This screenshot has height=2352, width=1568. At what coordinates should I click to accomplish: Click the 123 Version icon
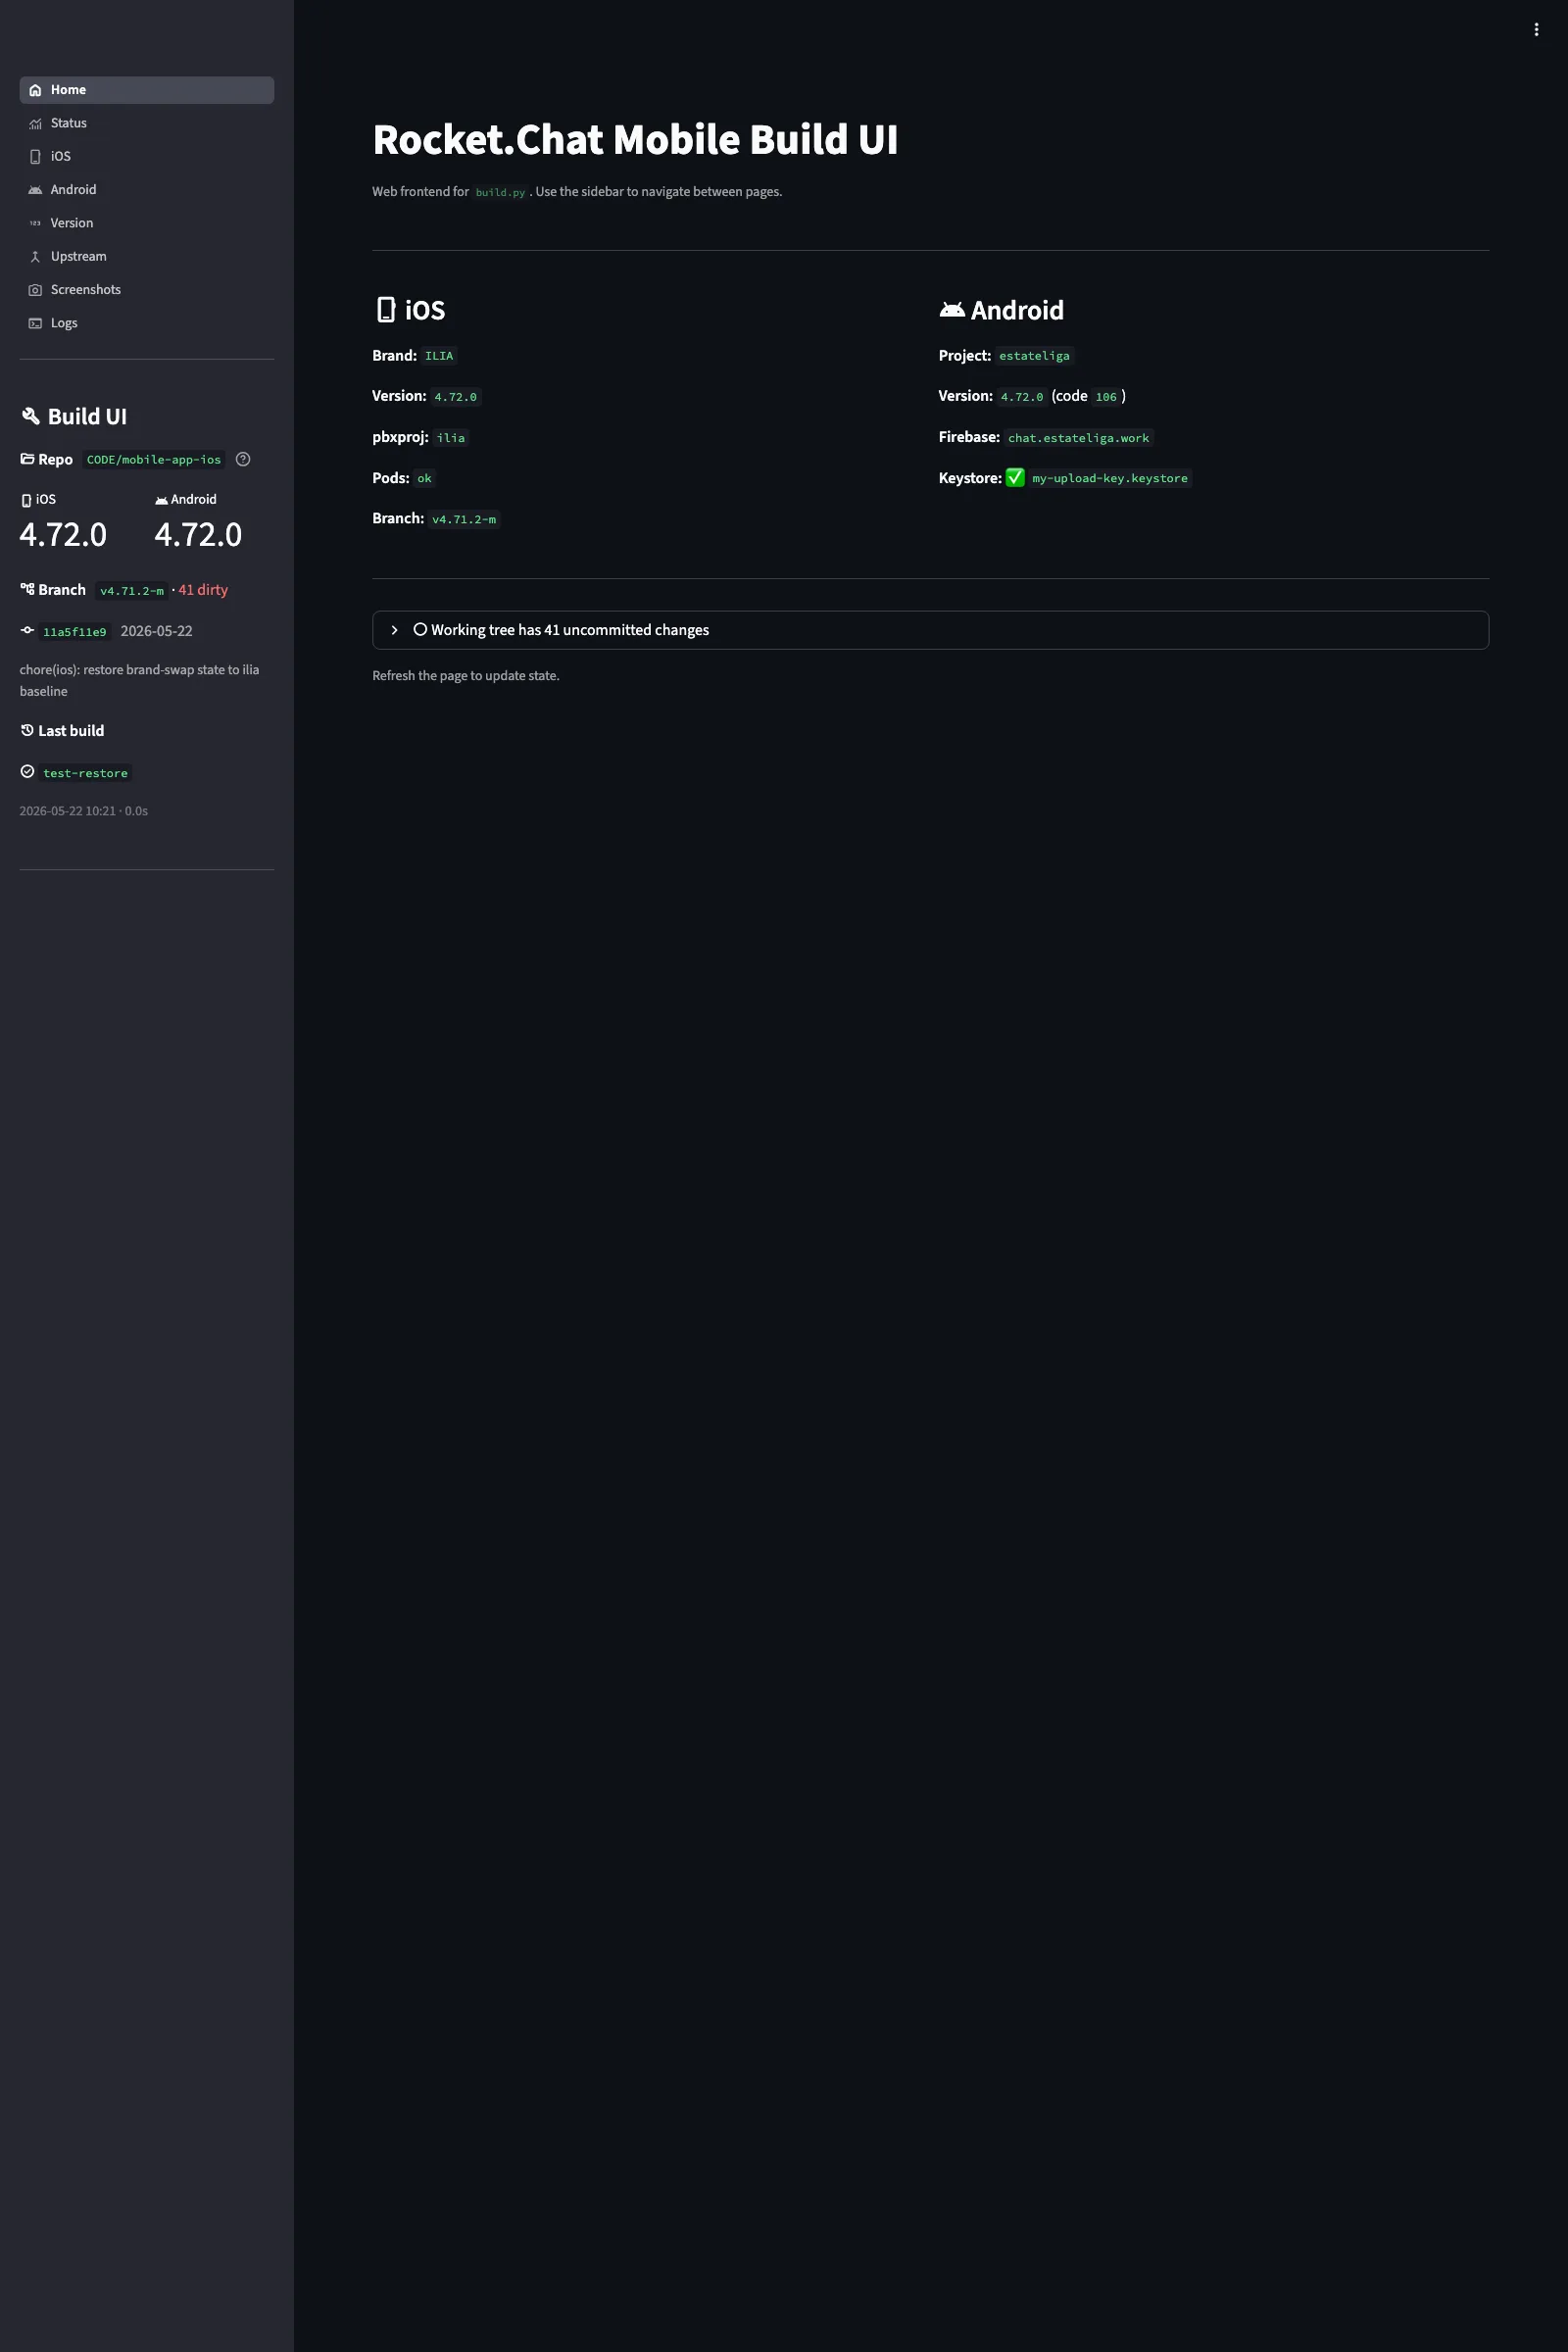(35, 223)
